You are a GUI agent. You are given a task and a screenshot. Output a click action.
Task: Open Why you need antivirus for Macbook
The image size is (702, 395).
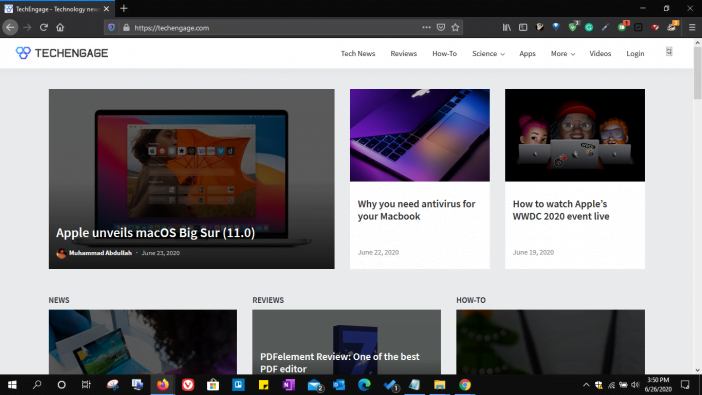416,210
